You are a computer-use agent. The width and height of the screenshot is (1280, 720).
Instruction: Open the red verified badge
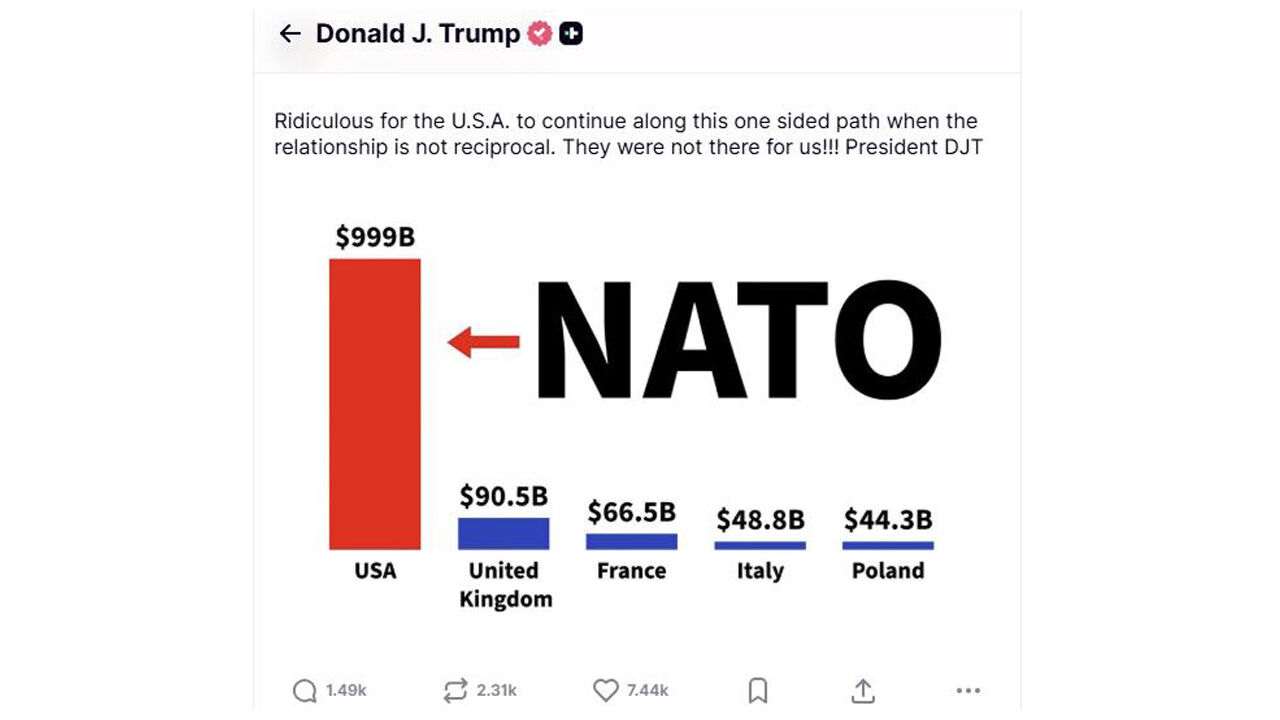click(540, 34)
